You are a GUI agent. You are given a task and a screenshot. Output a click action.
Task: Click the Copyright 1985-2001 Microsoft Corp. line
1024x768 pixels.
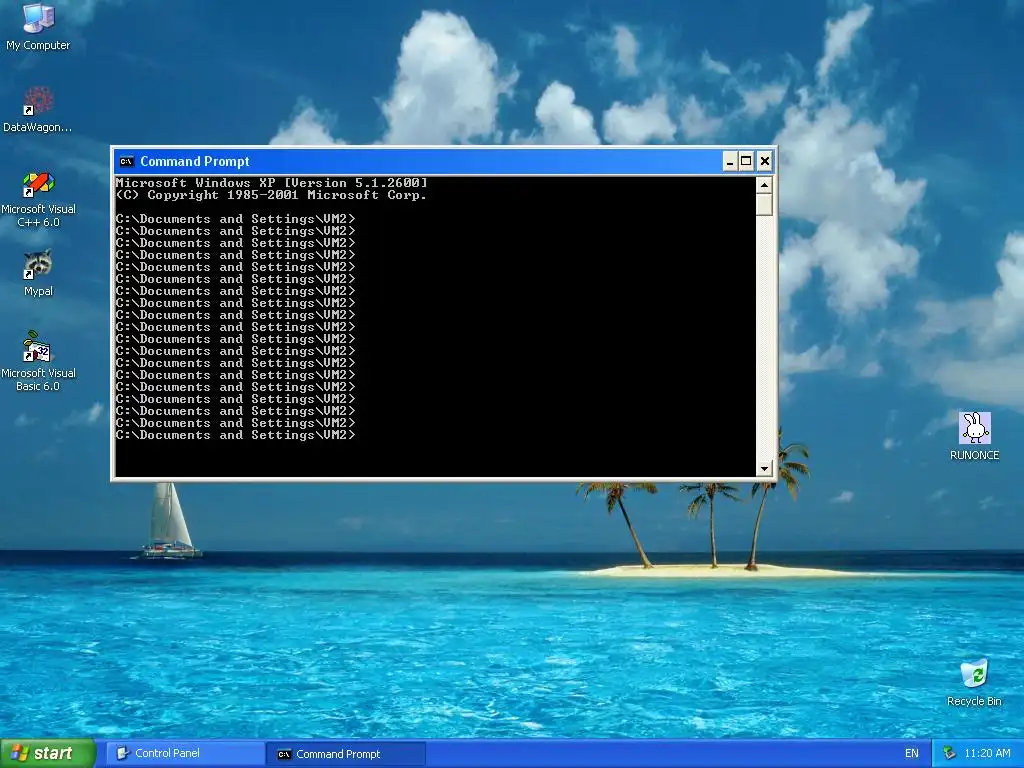coord(272,195)
